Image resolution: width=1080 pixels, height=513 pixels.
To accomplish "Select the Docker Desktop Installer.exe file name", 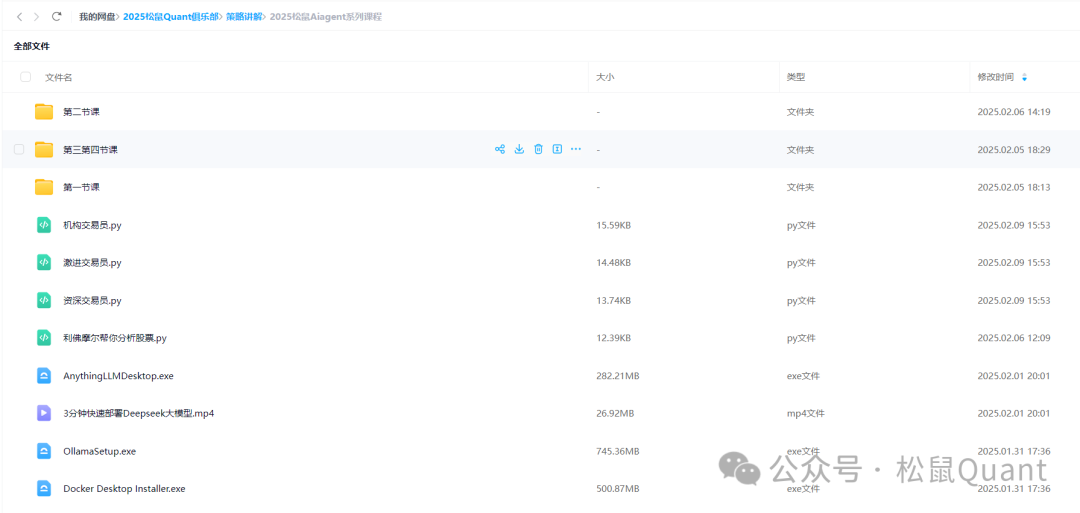I will click(124, 489).
